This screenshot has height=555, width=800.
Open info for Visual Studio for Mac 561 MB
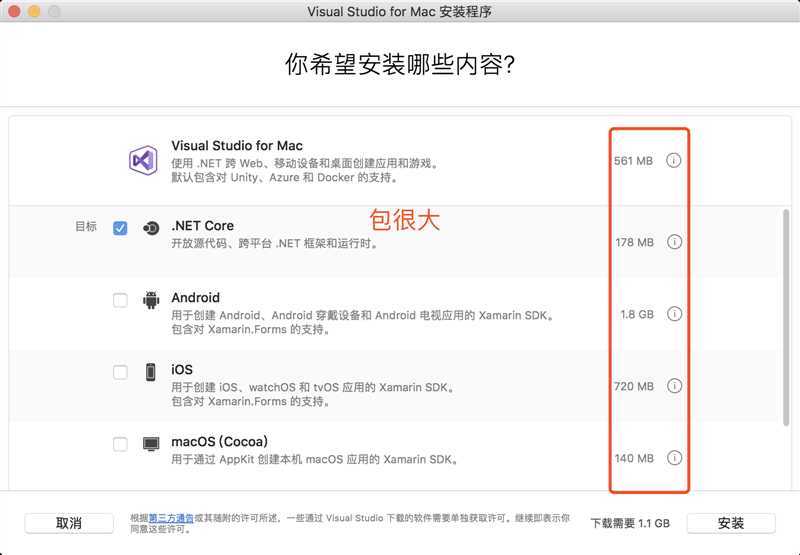point(673,161)
